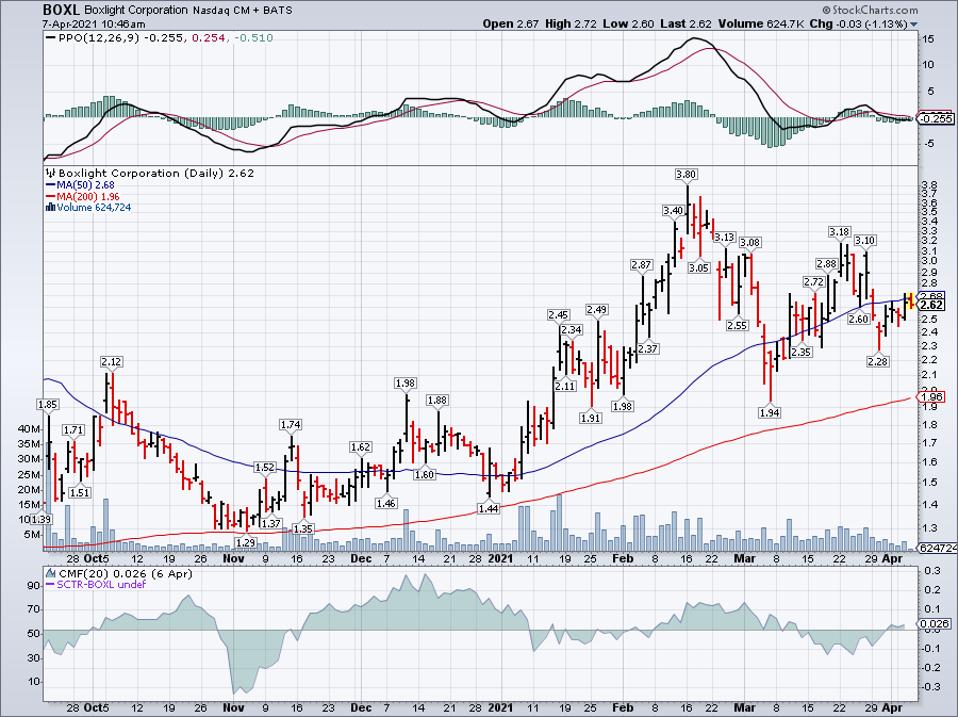The height and width of the screenshot is (717, 958).
Task: Open the StockCharts.com copyright link
Action: coord(869,10)
